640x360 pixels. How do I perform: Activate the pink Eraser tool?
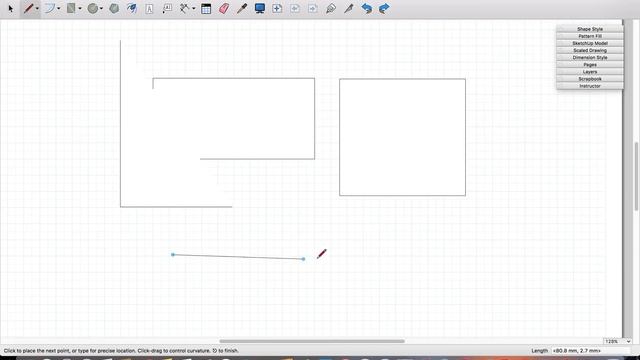pyautogui.click(x=224, y=9)
